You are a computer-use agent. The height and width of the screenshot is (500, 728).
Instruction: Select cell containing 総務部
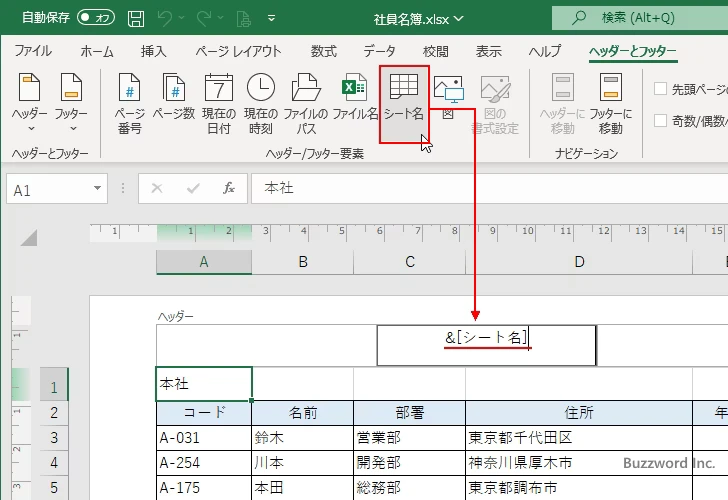pyautogui.click(x=410, y=487)
